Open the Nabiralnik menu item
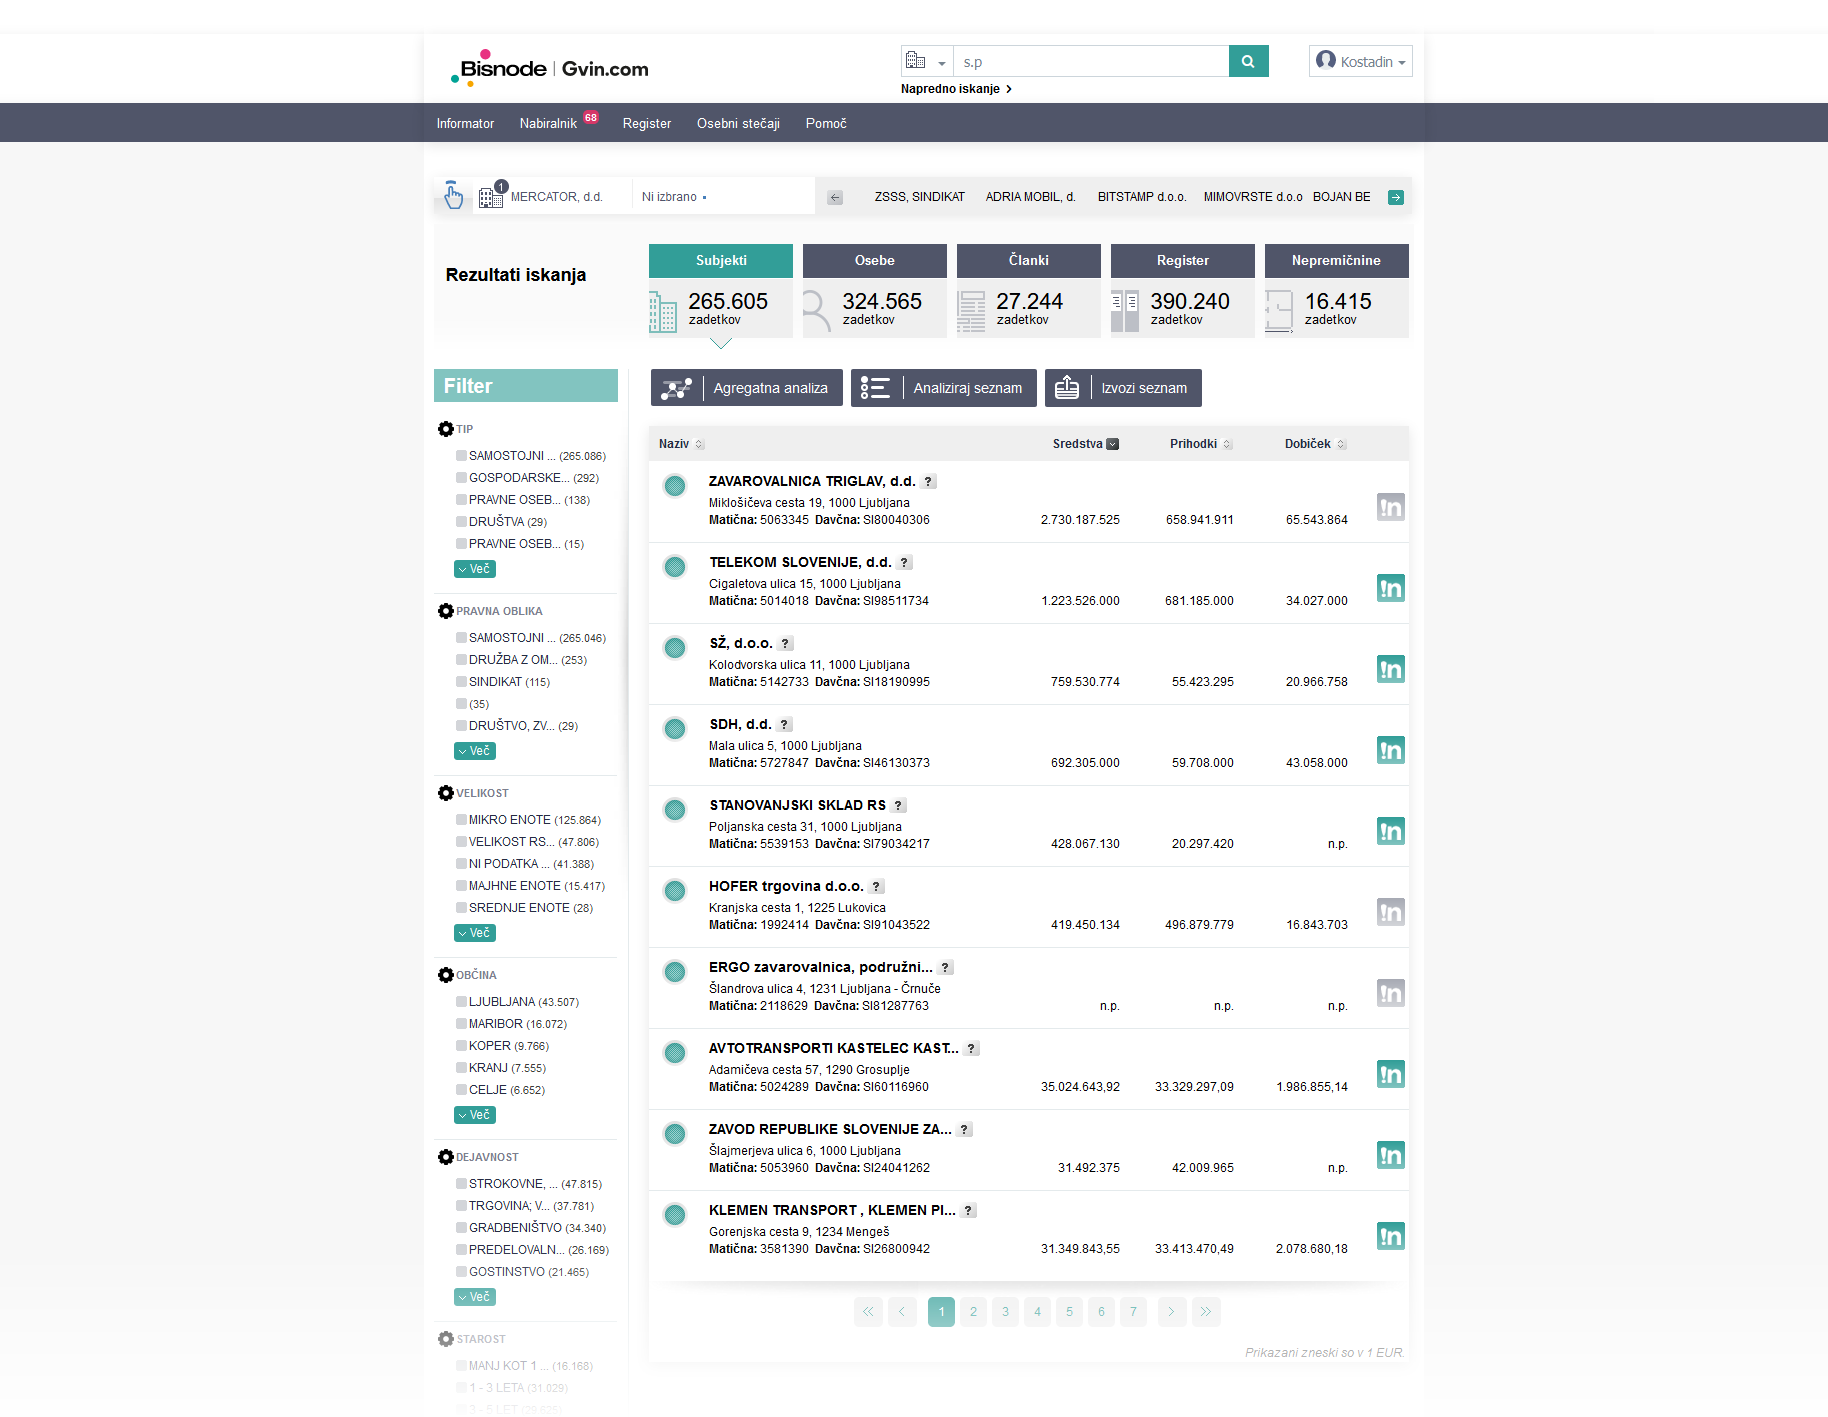Image resolution: width=1828 pixels, height=1417 pixels. point(548,124)
